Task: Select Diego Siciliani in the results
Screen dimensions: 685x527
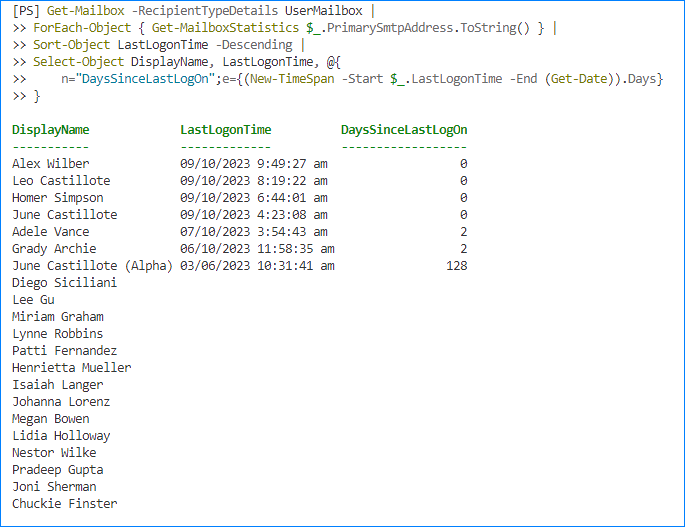Action: pos(64,282)
